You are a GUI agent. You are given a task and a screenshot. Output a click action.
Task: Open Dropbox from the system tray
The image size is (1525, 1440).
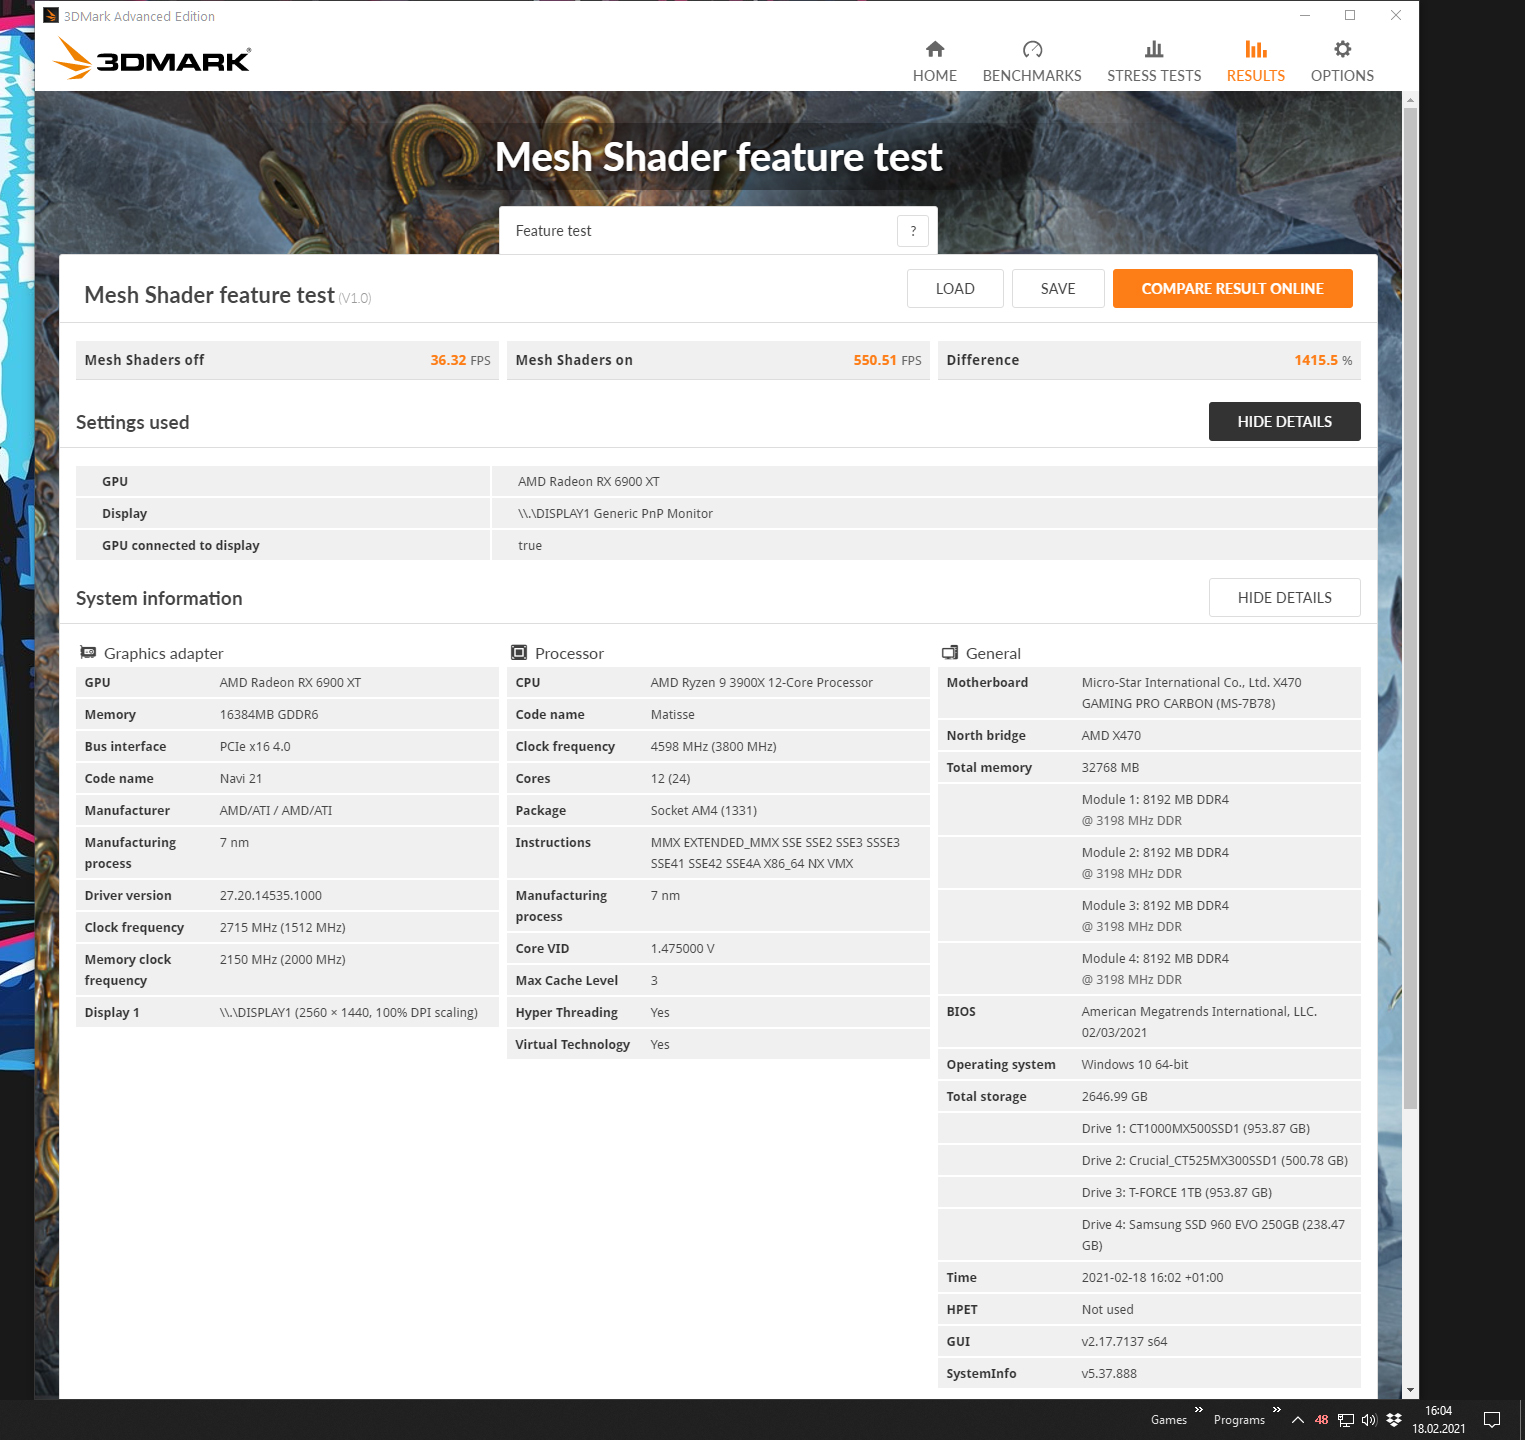(1393, 1420)
